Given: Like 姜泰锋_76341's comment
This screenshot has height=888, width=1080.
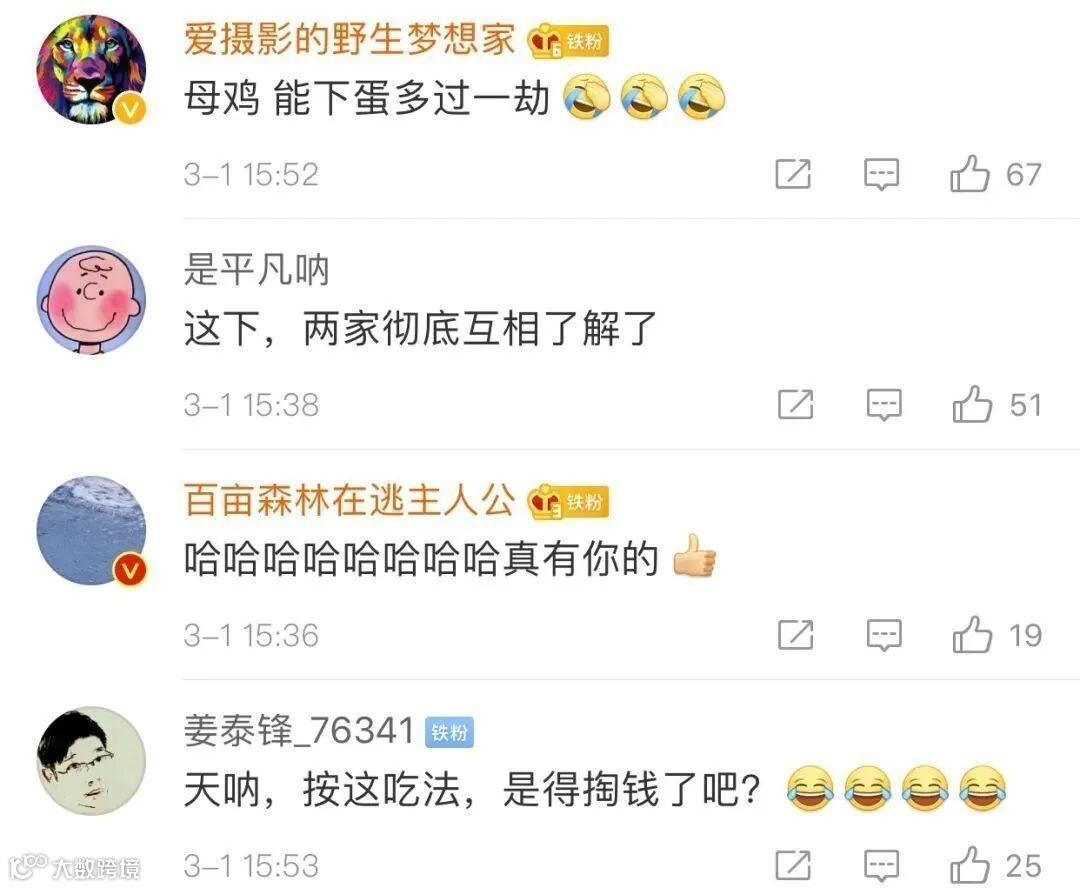Looking at the screenshot, I should (969, 865).
